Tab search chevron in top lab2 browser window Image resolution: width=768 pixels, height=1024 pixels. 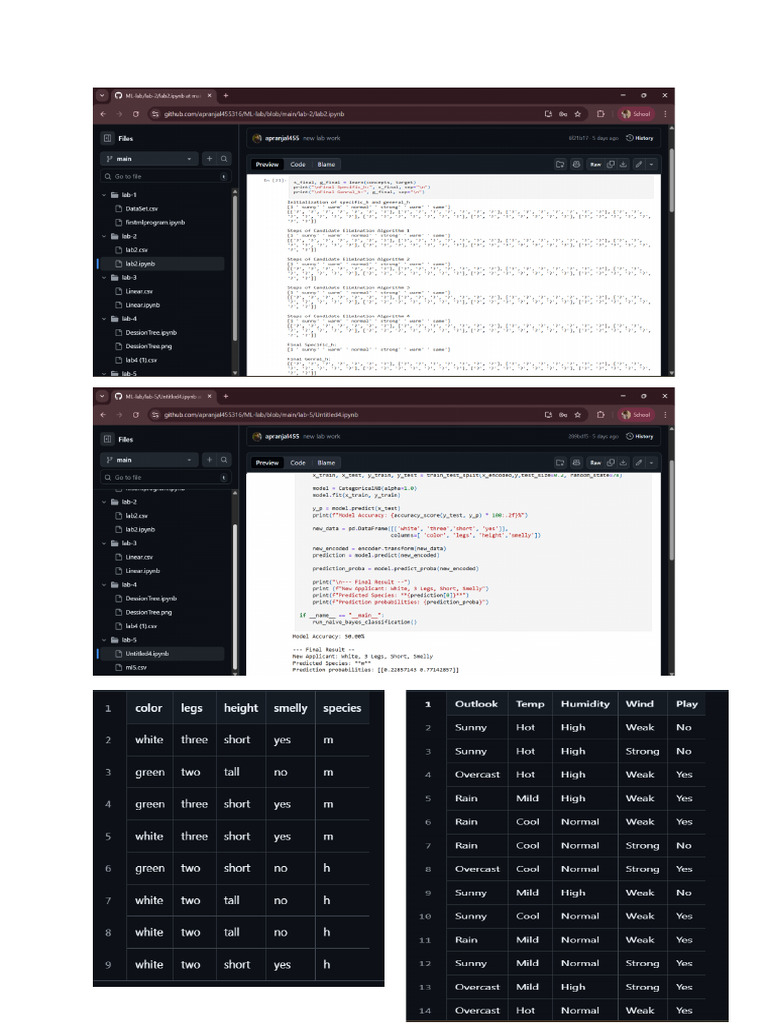tap(102, 95)
